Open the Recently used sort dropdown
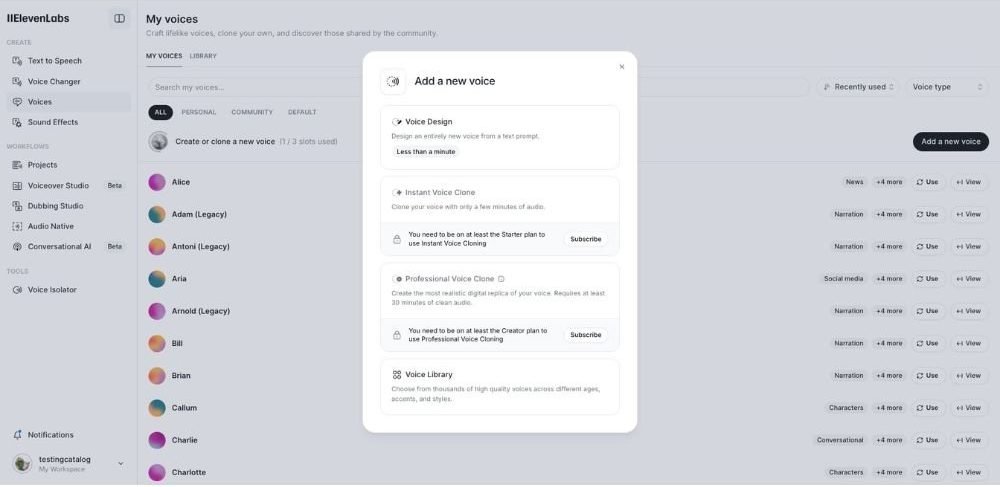Image resolution: width=1000 pixels, height=487 pixels. point(858,87)
